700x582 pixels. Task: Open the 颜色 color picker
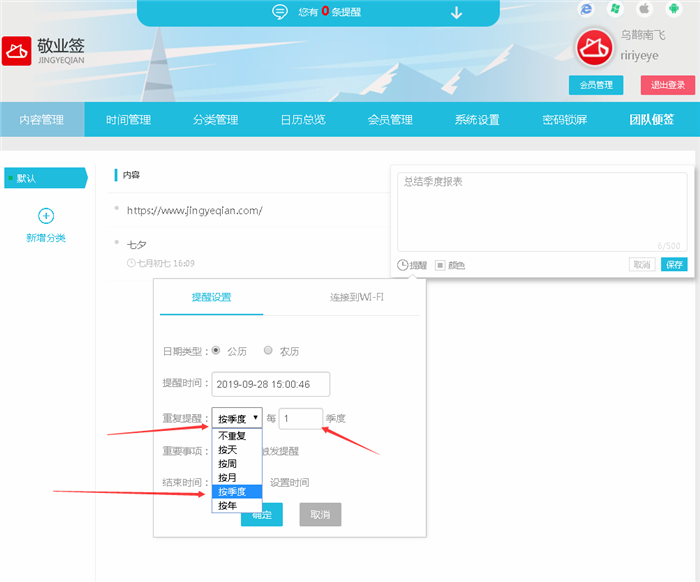(x=450, y=266)
